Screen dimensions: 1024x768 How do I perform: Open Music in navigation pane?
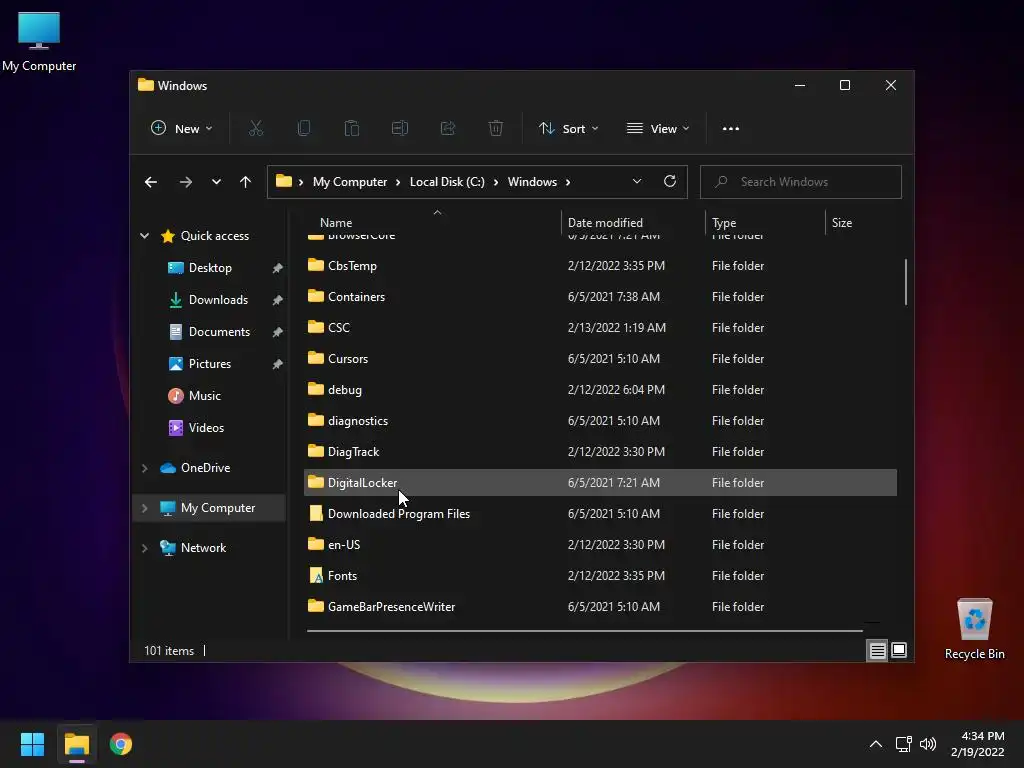point(204,396)
